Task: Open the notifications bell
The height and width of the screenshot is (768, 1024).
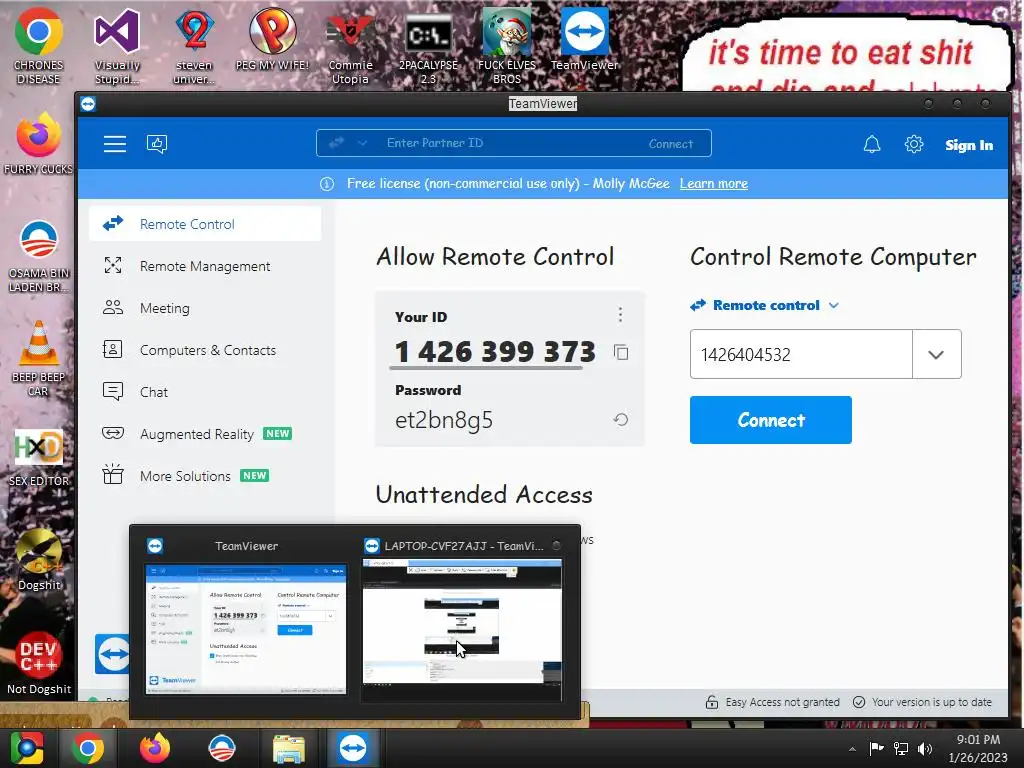Action: tap(872, 144)
